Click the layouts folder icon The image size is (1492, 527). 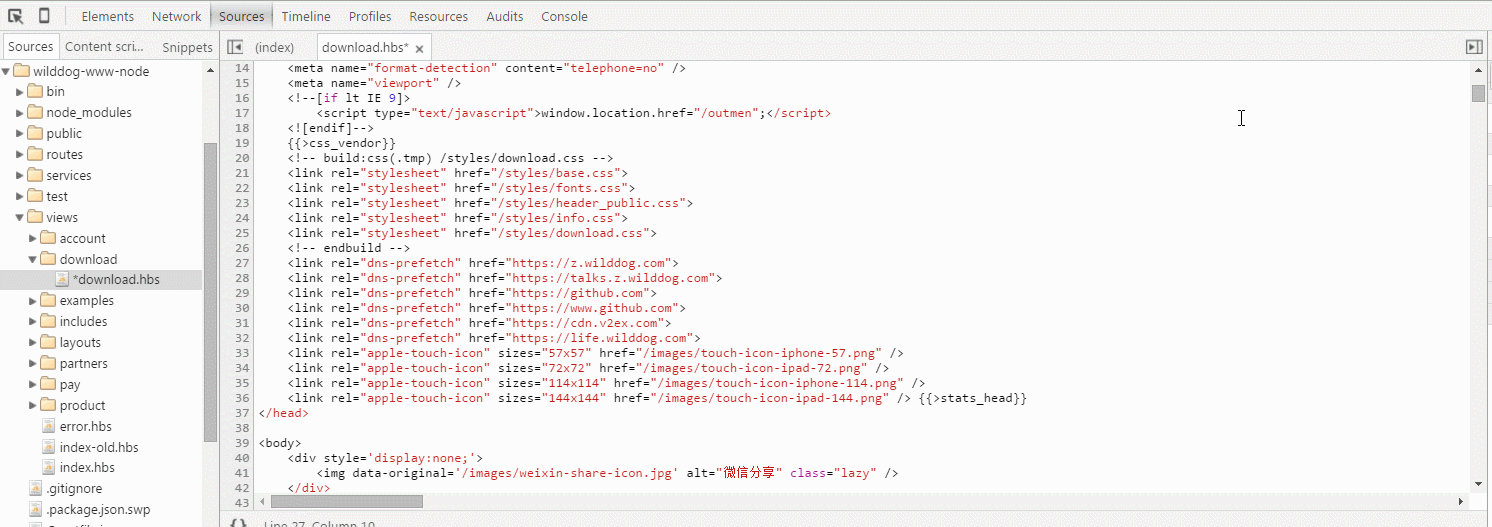click(x=48, y=342)
